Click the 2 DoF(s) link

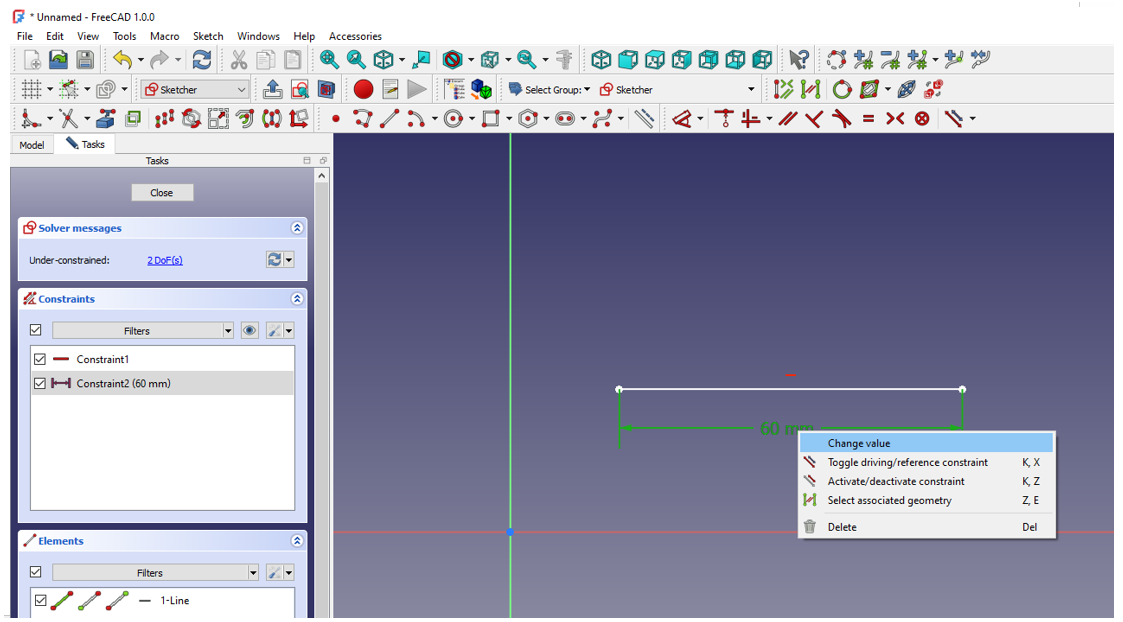164,260
